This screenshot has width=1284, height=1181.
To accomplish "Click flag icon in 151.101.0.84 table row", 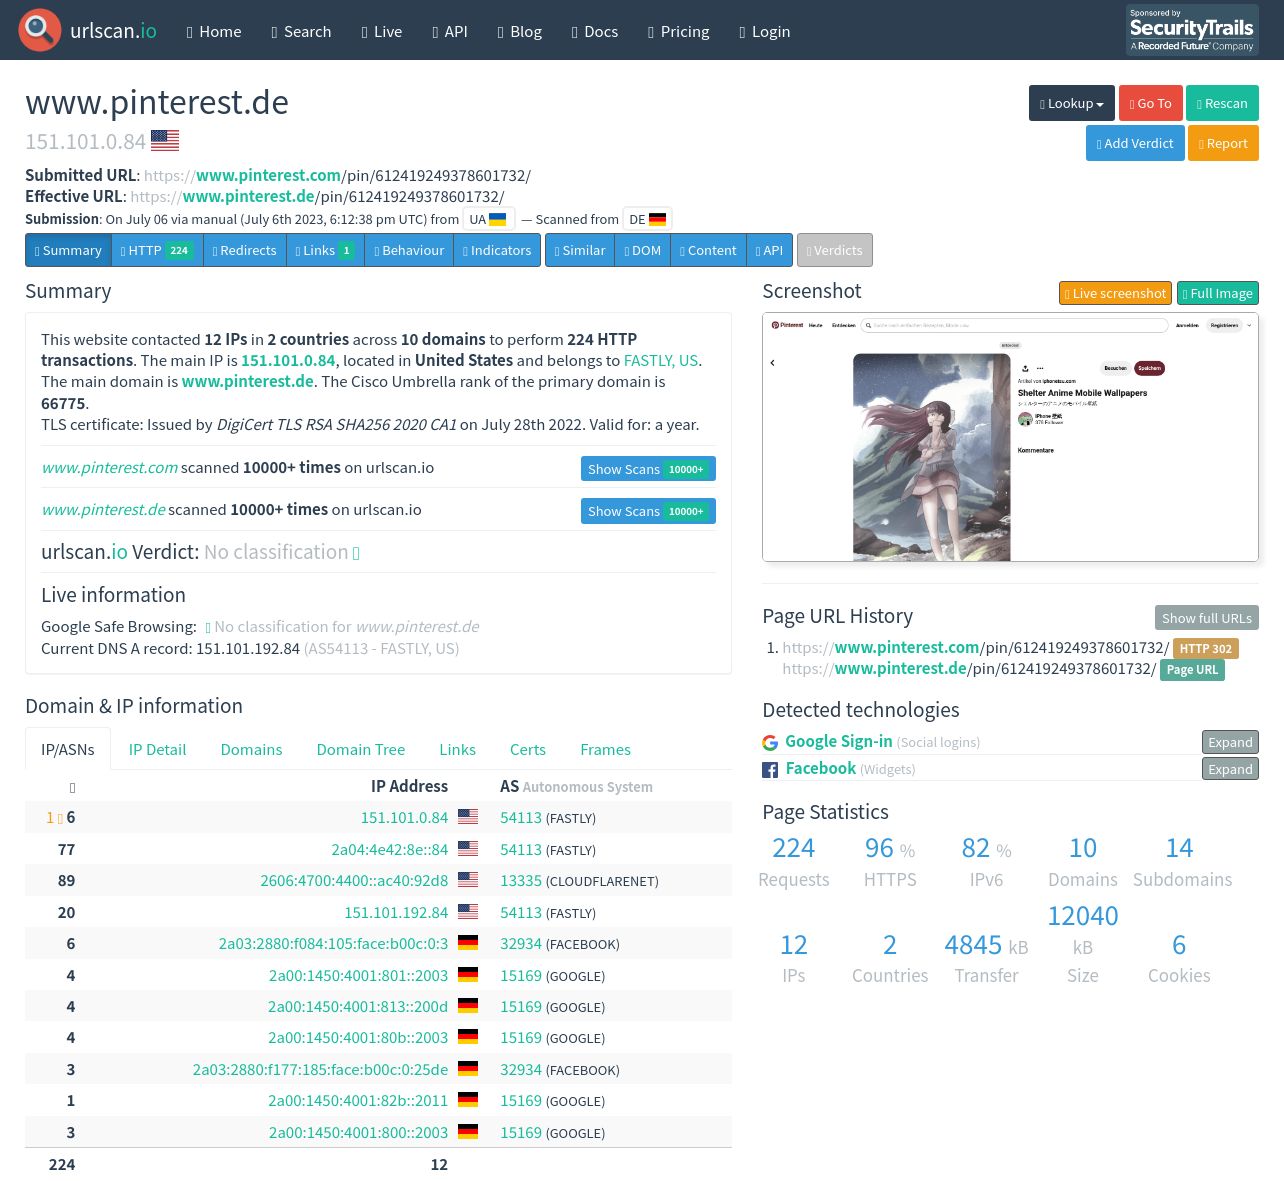I will [x=468, y=817].
